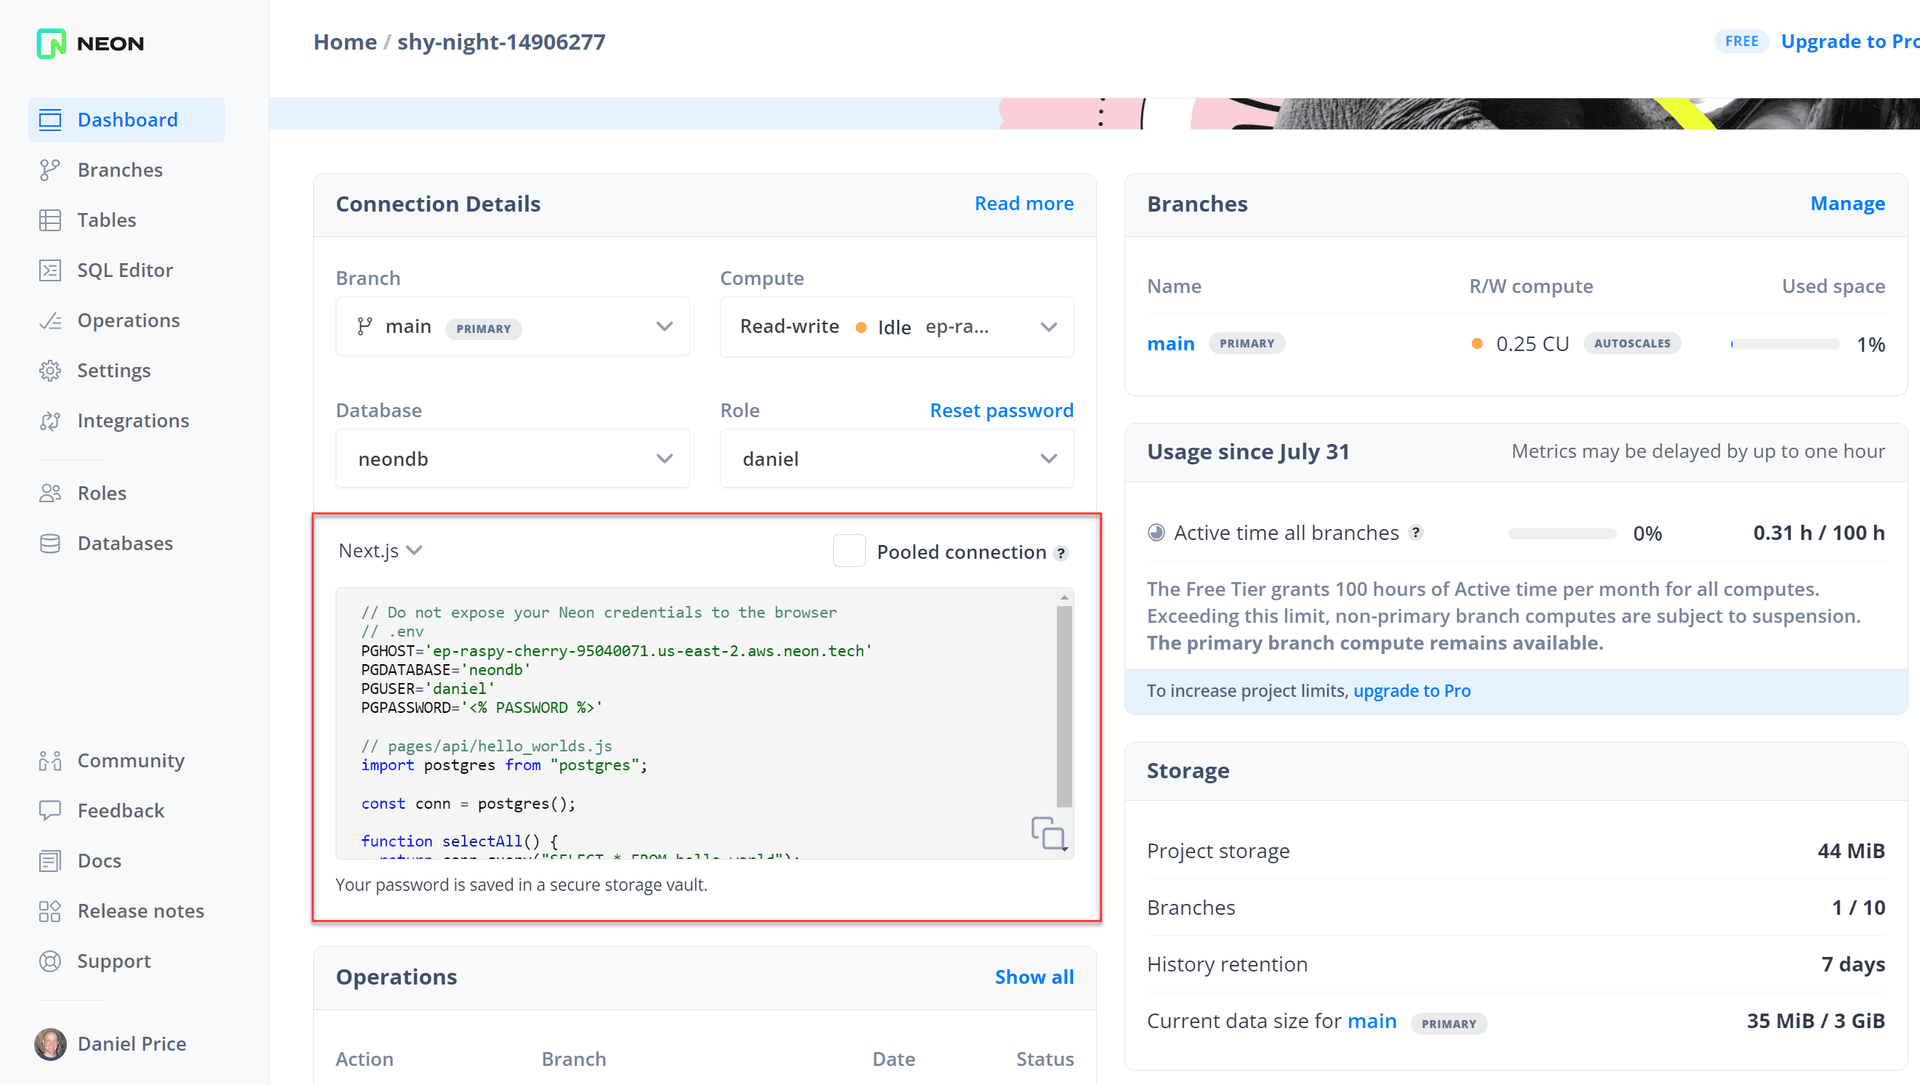Open the Tables section
Image resolution: width=1920 pixels, height=1085 pixels.
pos(107,220)
